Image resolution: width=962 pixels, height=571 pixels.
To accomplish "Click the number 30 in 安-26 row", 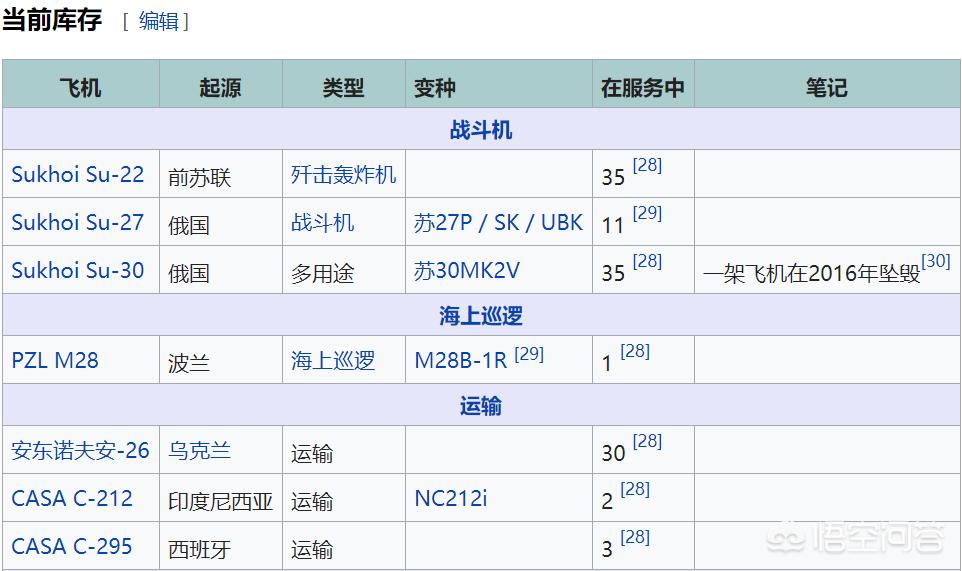I will coord(613,454).
